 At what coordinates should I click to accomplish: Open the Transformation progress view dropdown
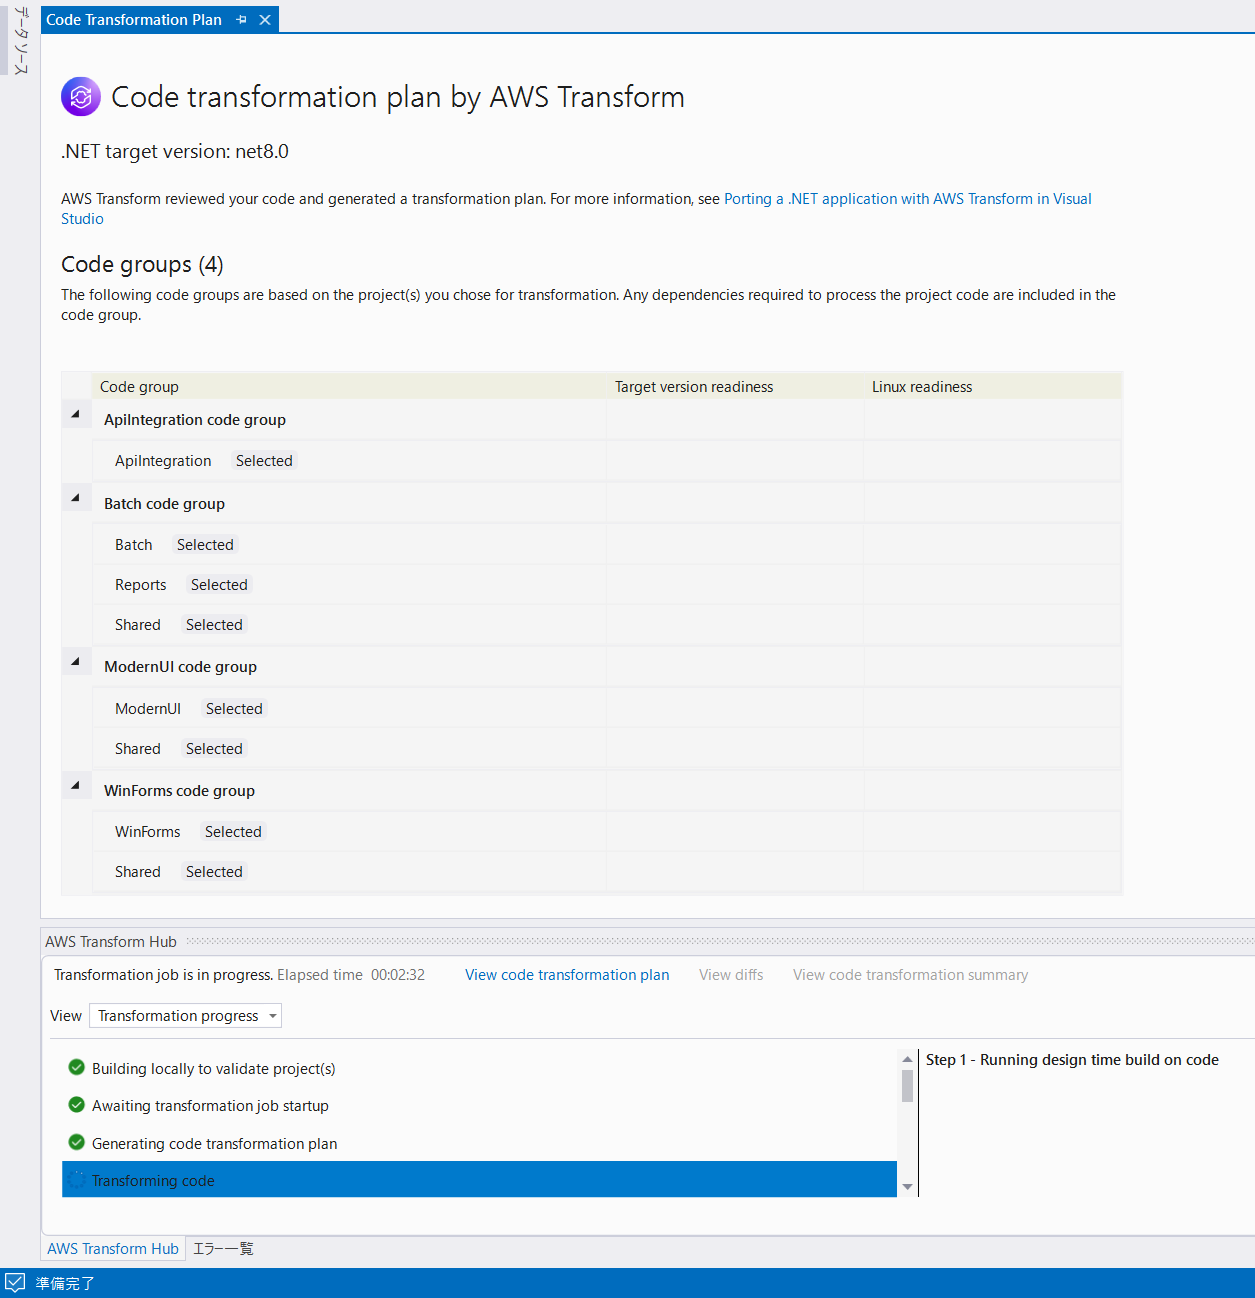(186, 1016)
